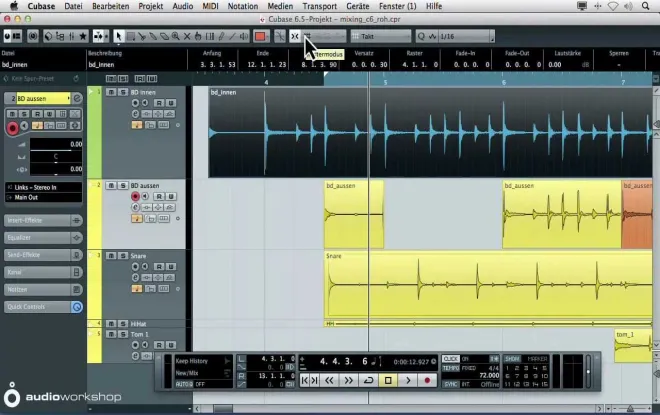Open the Bearbeiten menu

[111, 6]
